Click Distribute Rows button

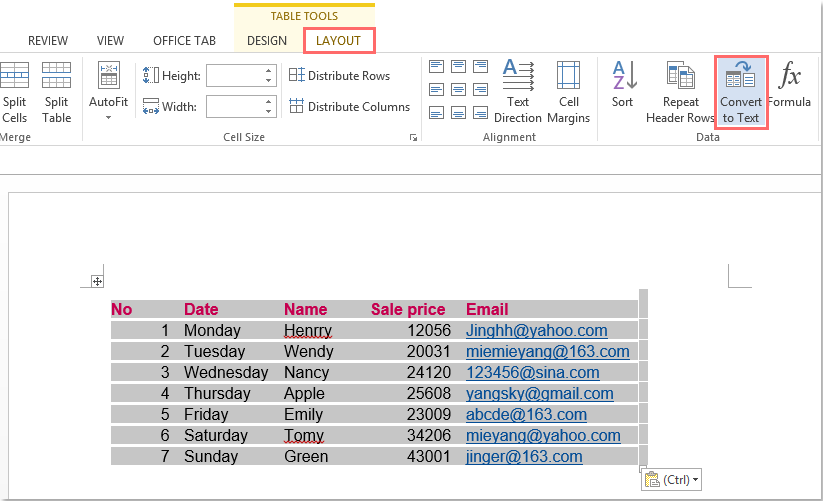[x=339, y=76]
